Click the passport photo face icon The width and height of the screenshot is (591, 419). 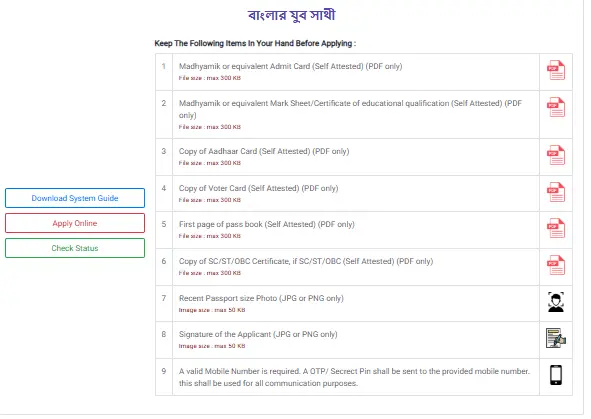coord(556,302)
